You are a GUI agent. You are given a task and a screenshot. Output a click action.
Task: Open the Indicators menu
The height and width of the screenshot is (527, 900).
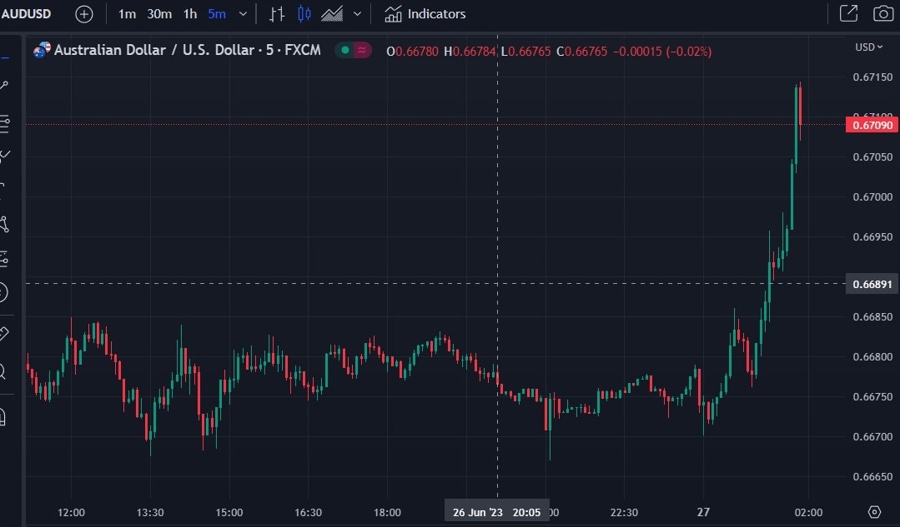click(425, 14)
